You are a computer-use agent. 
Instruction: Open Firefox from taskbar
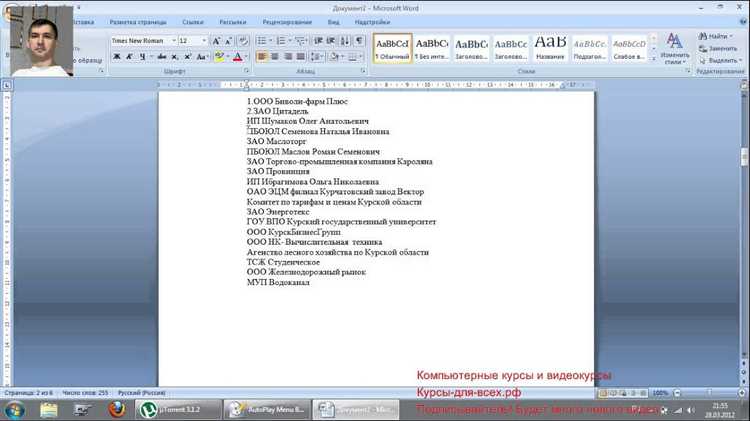click(x=116, y=410)
